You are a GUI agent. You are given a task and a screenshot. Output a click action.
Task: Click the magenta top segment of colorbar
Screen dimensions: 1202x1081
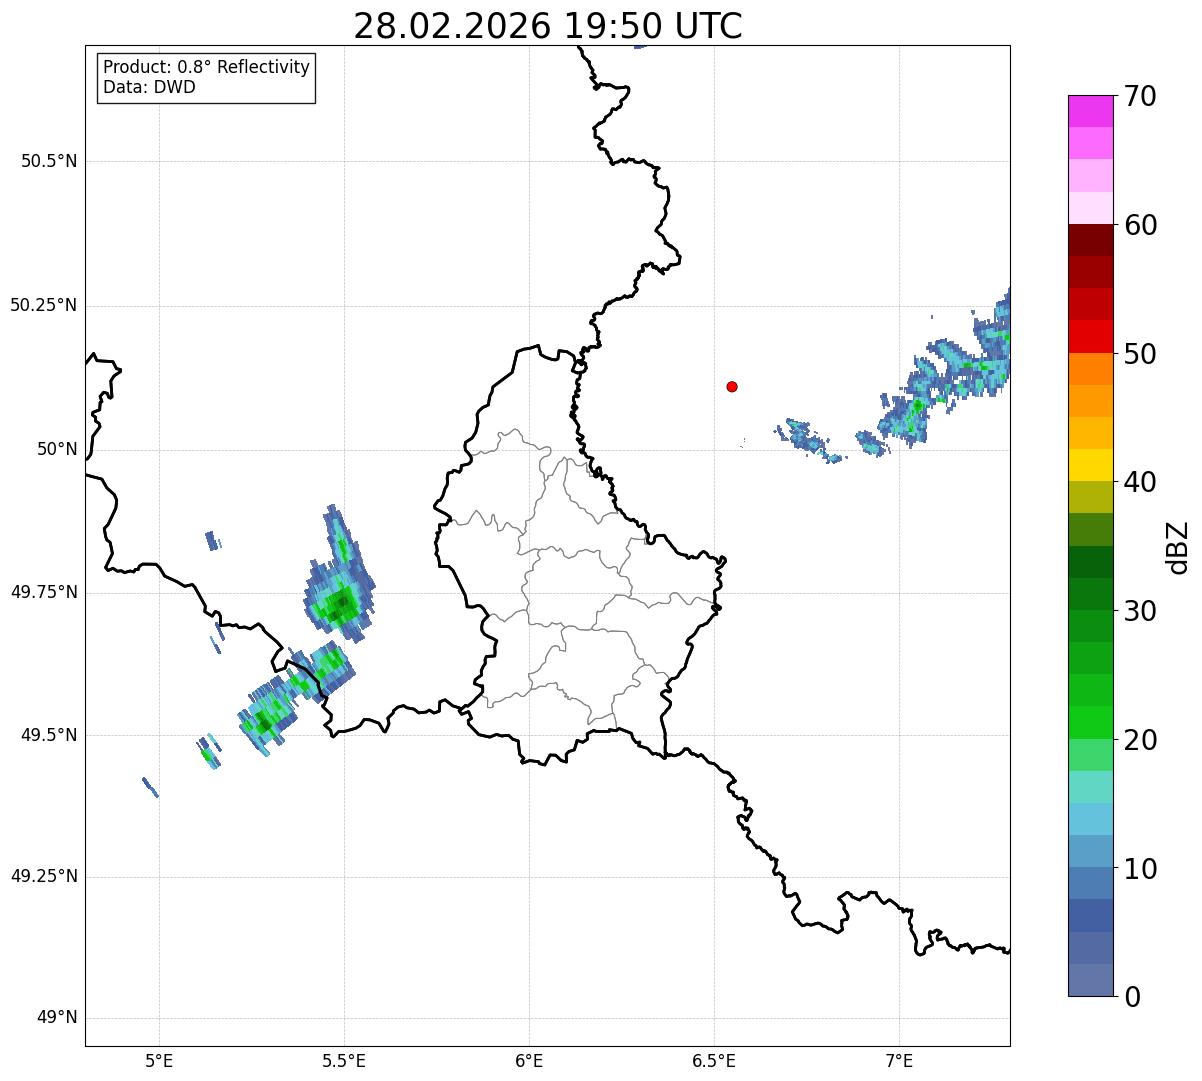(1090, 111)
